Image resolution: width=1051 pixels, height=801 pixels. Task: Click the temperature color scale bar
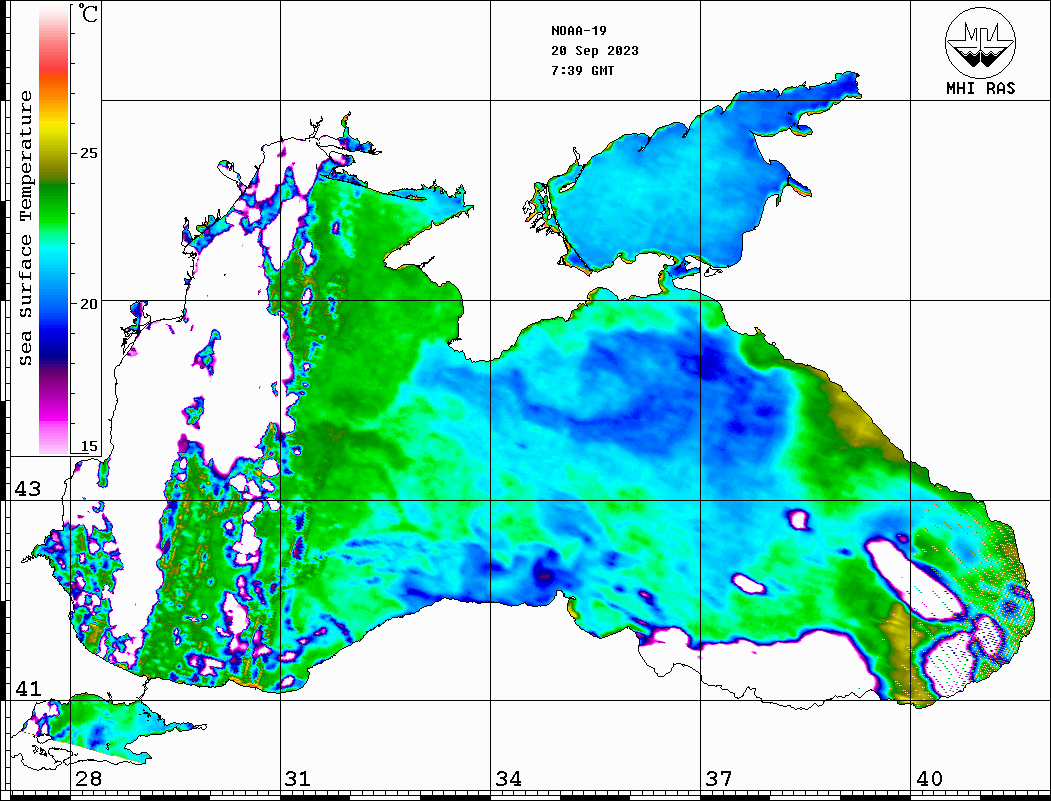[x=54, y=230]
